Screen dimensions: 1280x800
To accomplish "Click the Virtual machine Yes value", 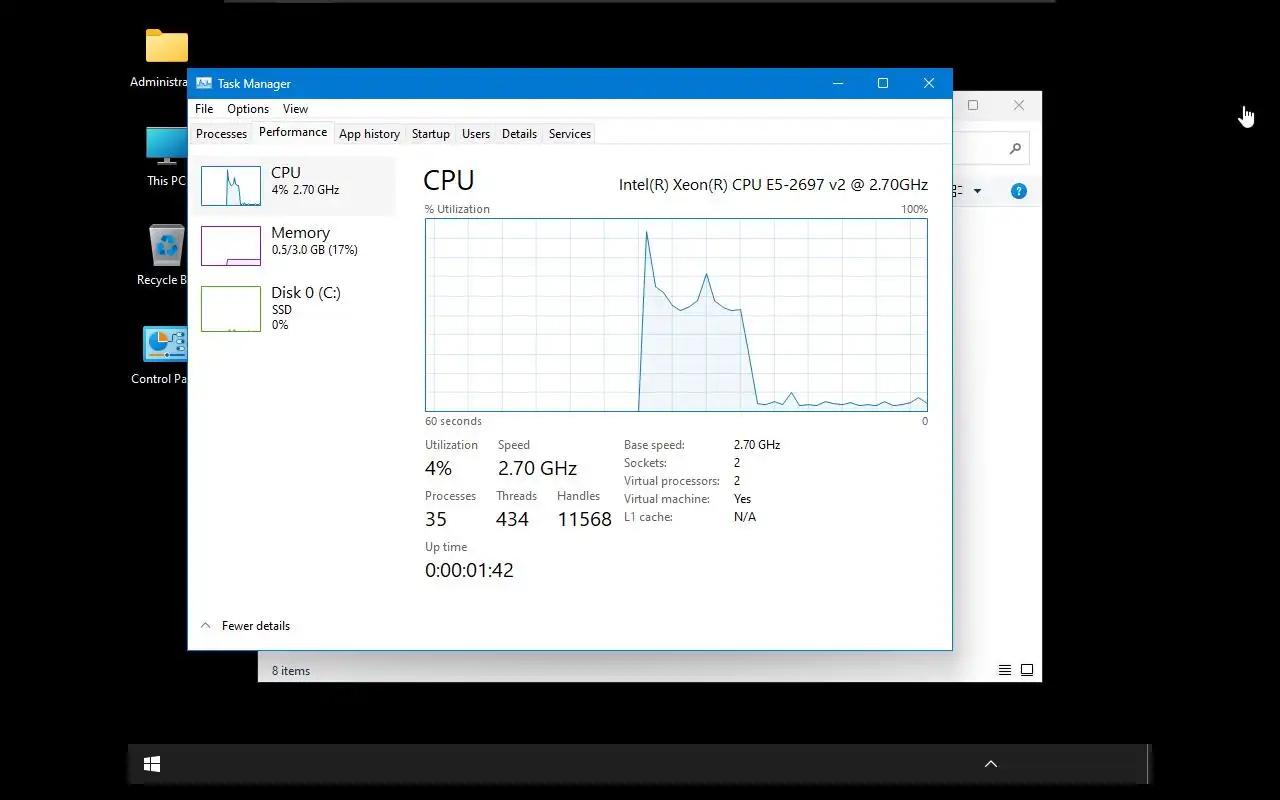I will pyautogui.click(x=742, y=499).
